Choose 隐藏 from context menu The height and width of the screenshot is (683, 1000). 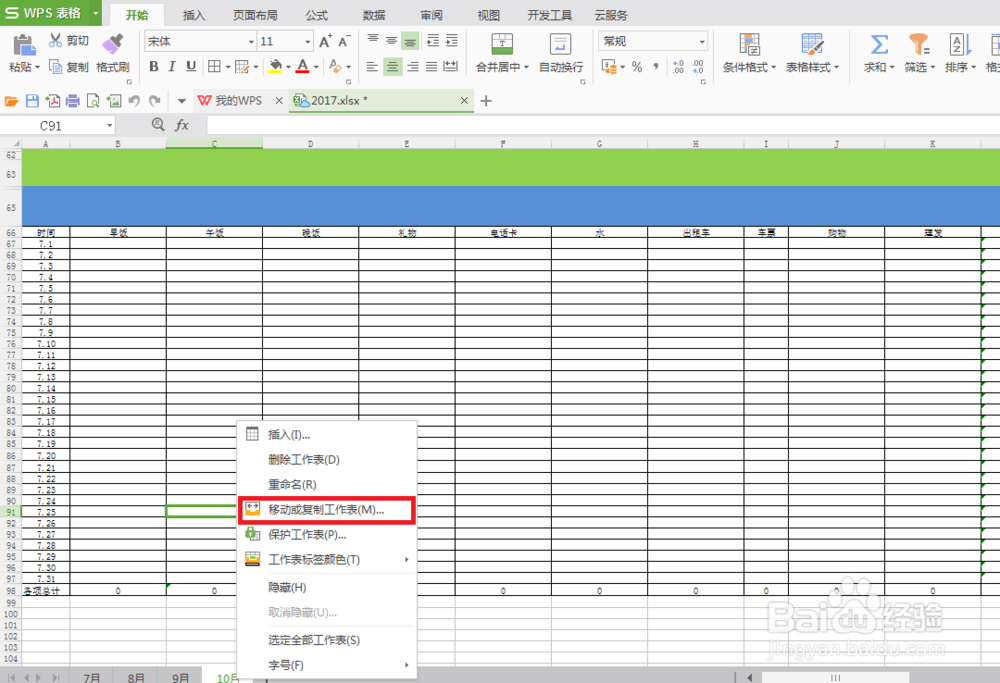[x=327, y=587]
